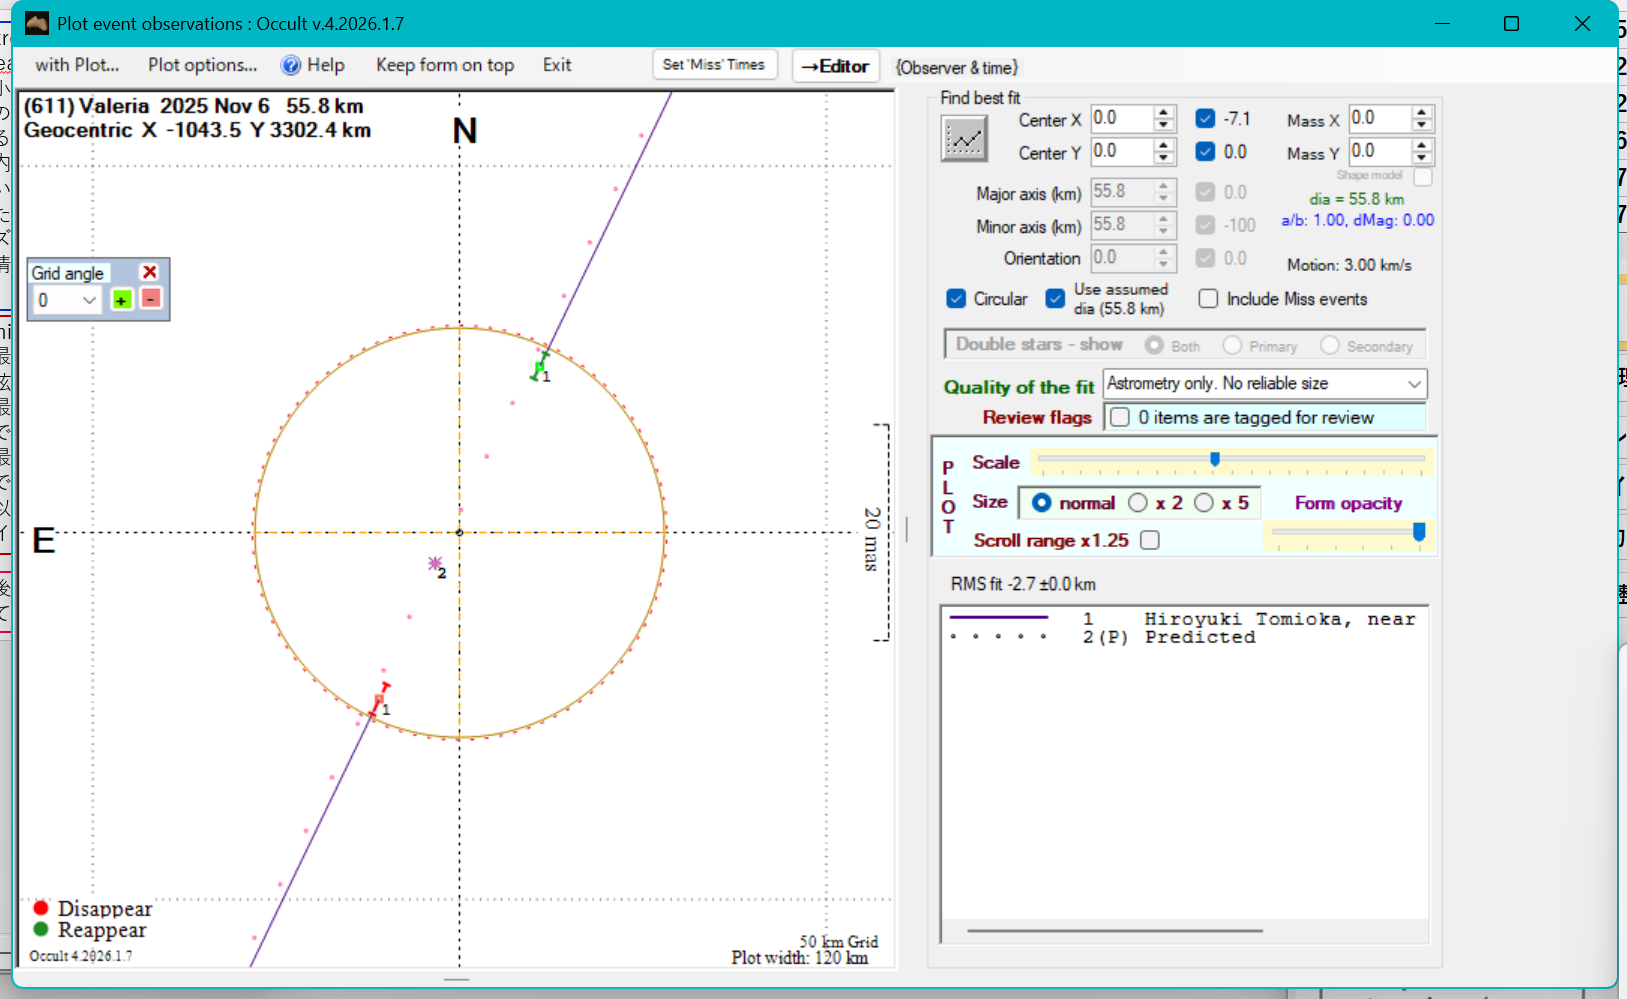Click the Editor button

tap(835, 66)
